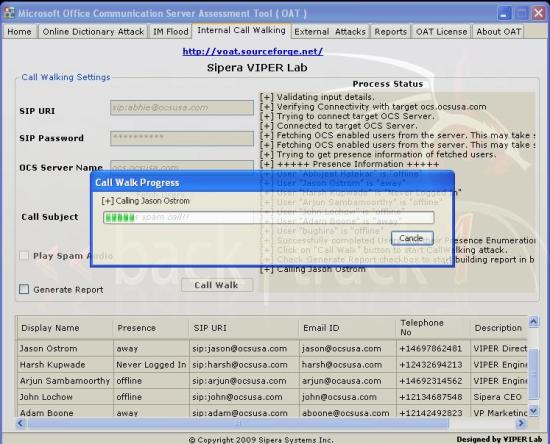This screenshot has height=444, width=550.
Task: Click phone number +12134687548
Action: pyautogui.click(x=433, y=397)
